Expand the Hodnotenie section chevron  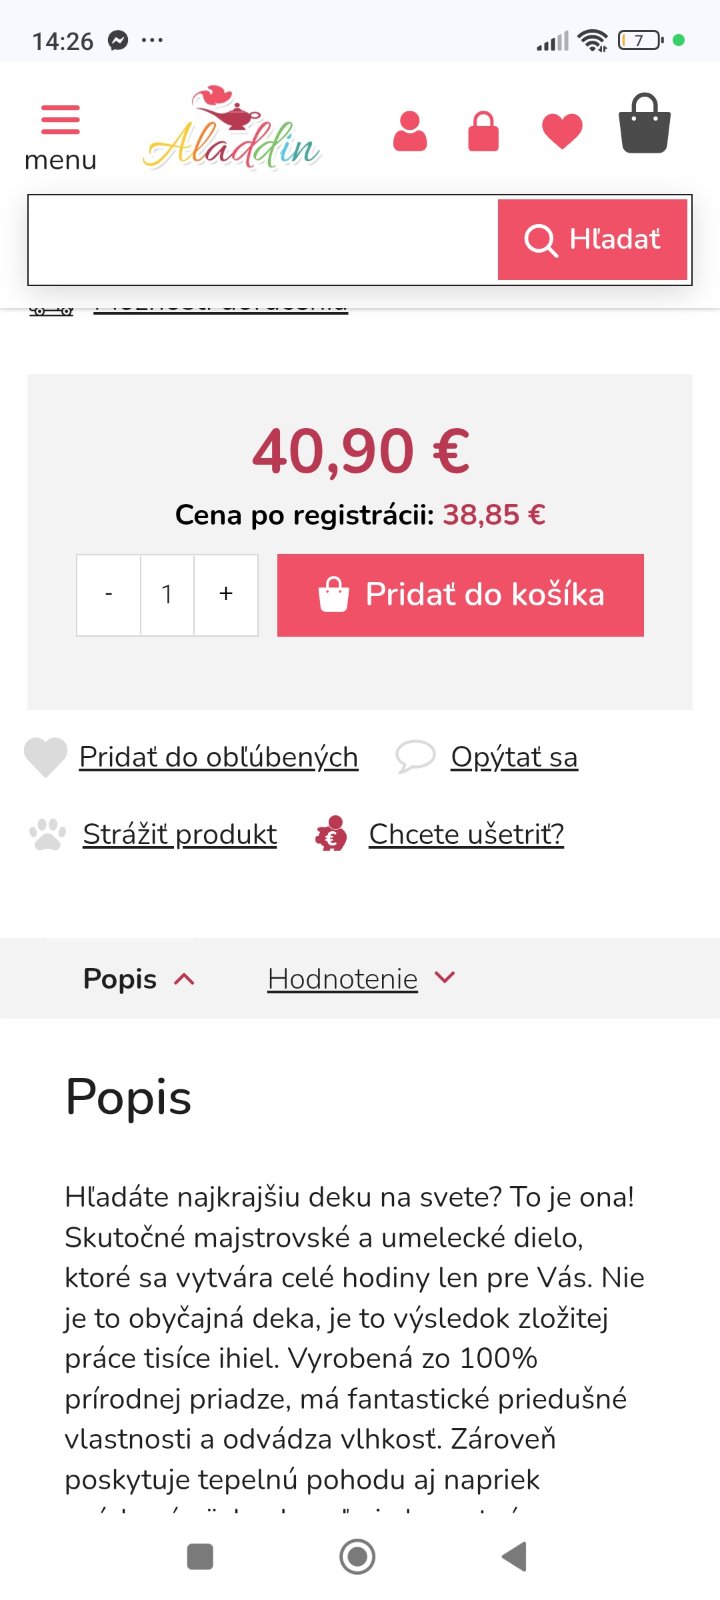(445, 978)
